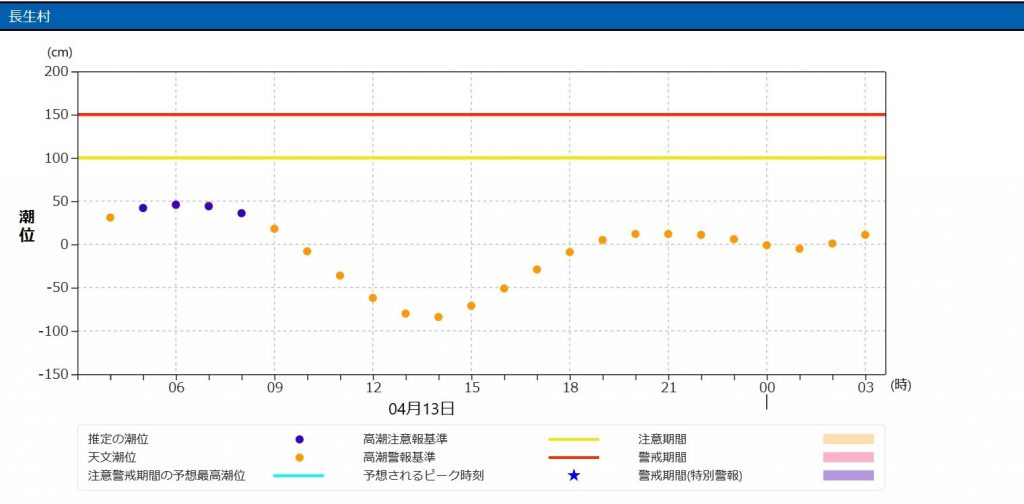Click the 200 y-axis tick label

click(56, 72)
